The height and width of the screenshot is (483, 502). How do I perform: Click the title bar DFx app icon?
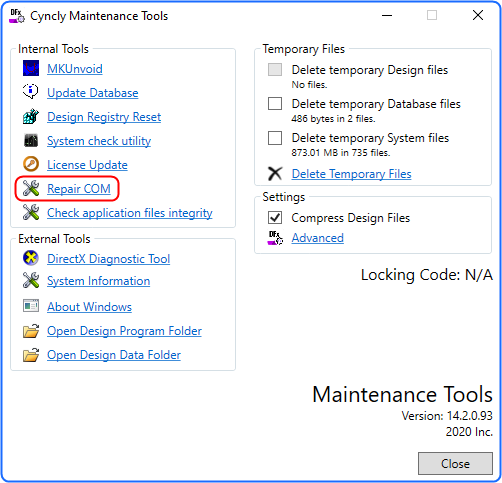click(17, 16)
